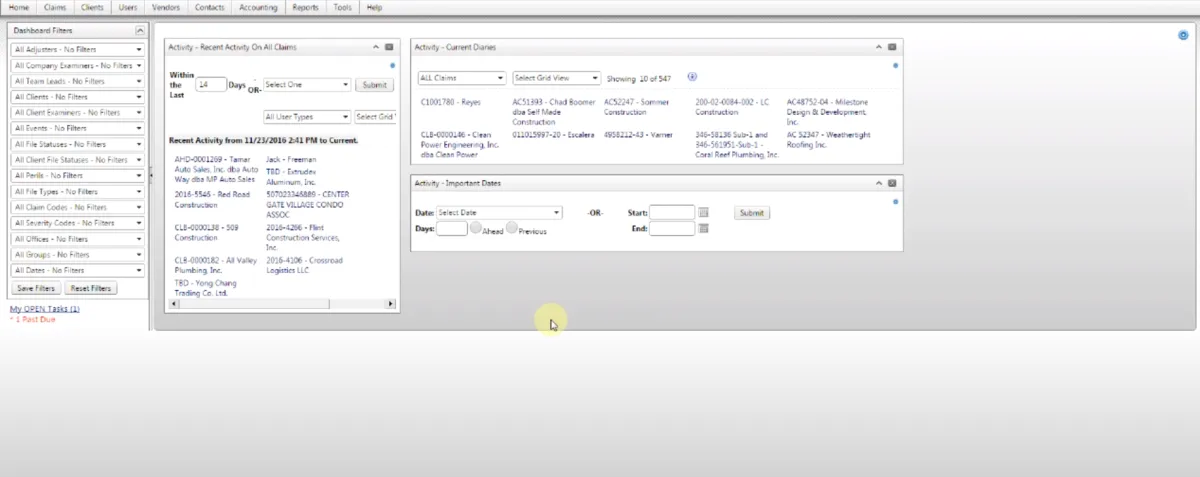The width and height of the screenshot is (1200, 477).
Task: Click the End date calendar icon
Action: point(703,229)
